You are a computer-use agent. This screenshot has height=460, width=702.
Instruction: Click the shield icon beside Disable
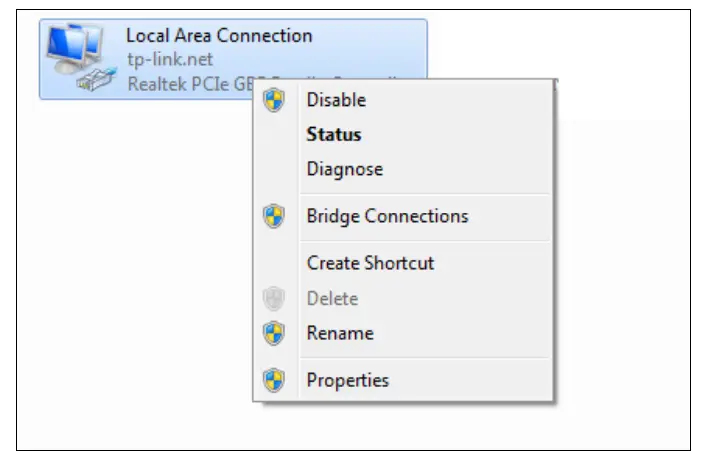tap(274, 100)
